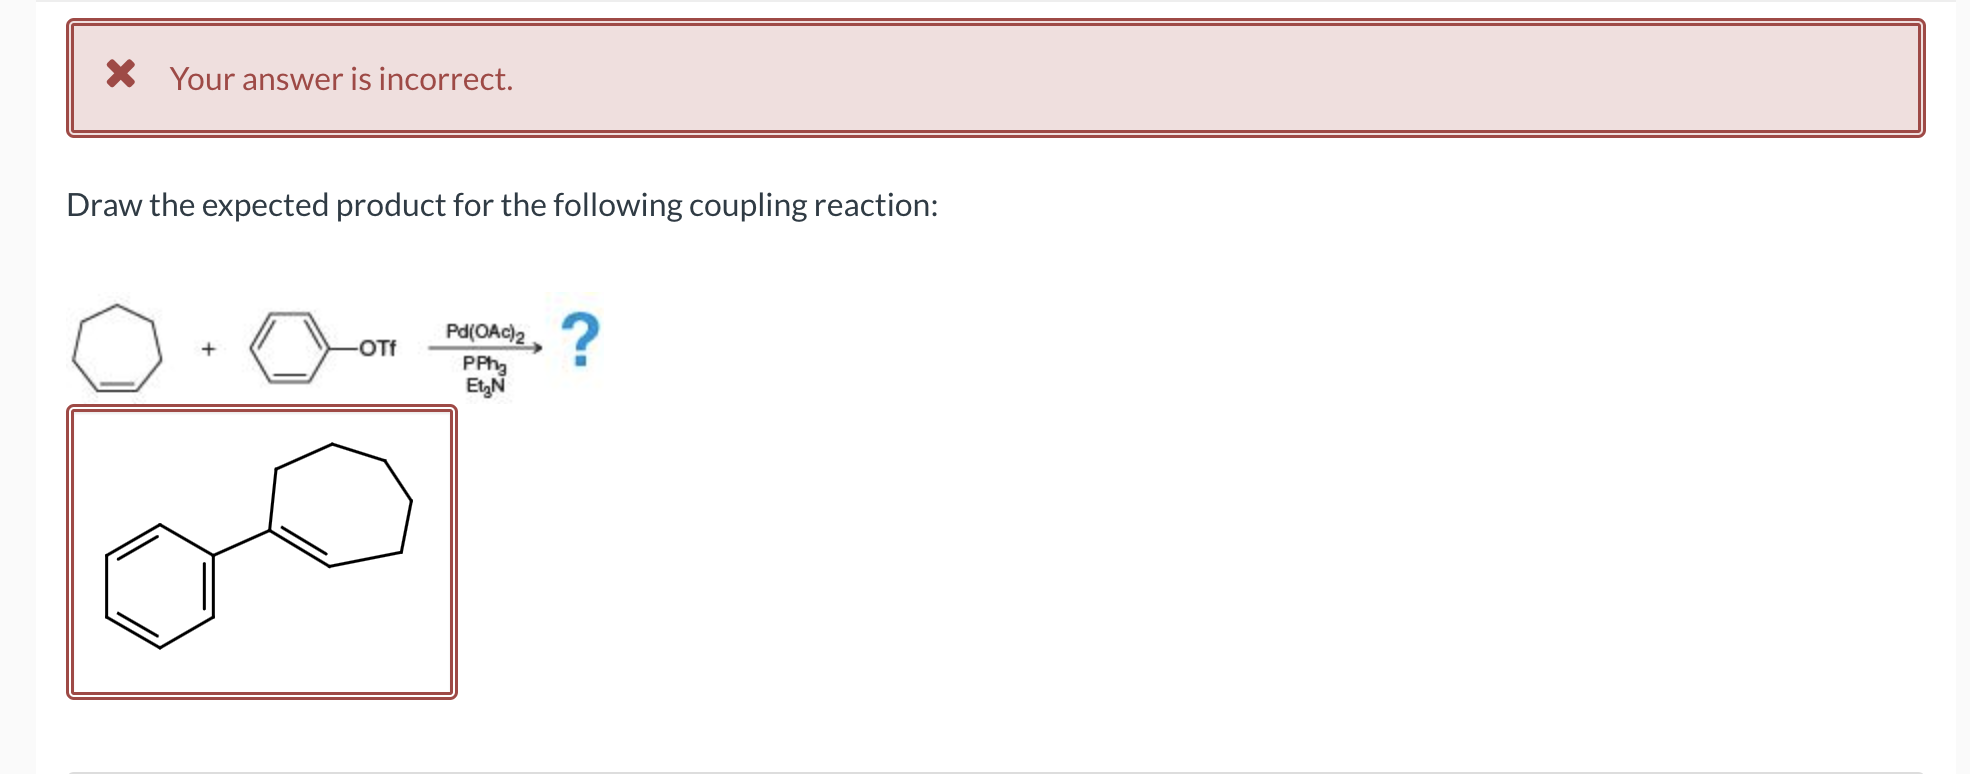Click the plus sign between the reactants

pyautogui.click(x=208, y=348)
